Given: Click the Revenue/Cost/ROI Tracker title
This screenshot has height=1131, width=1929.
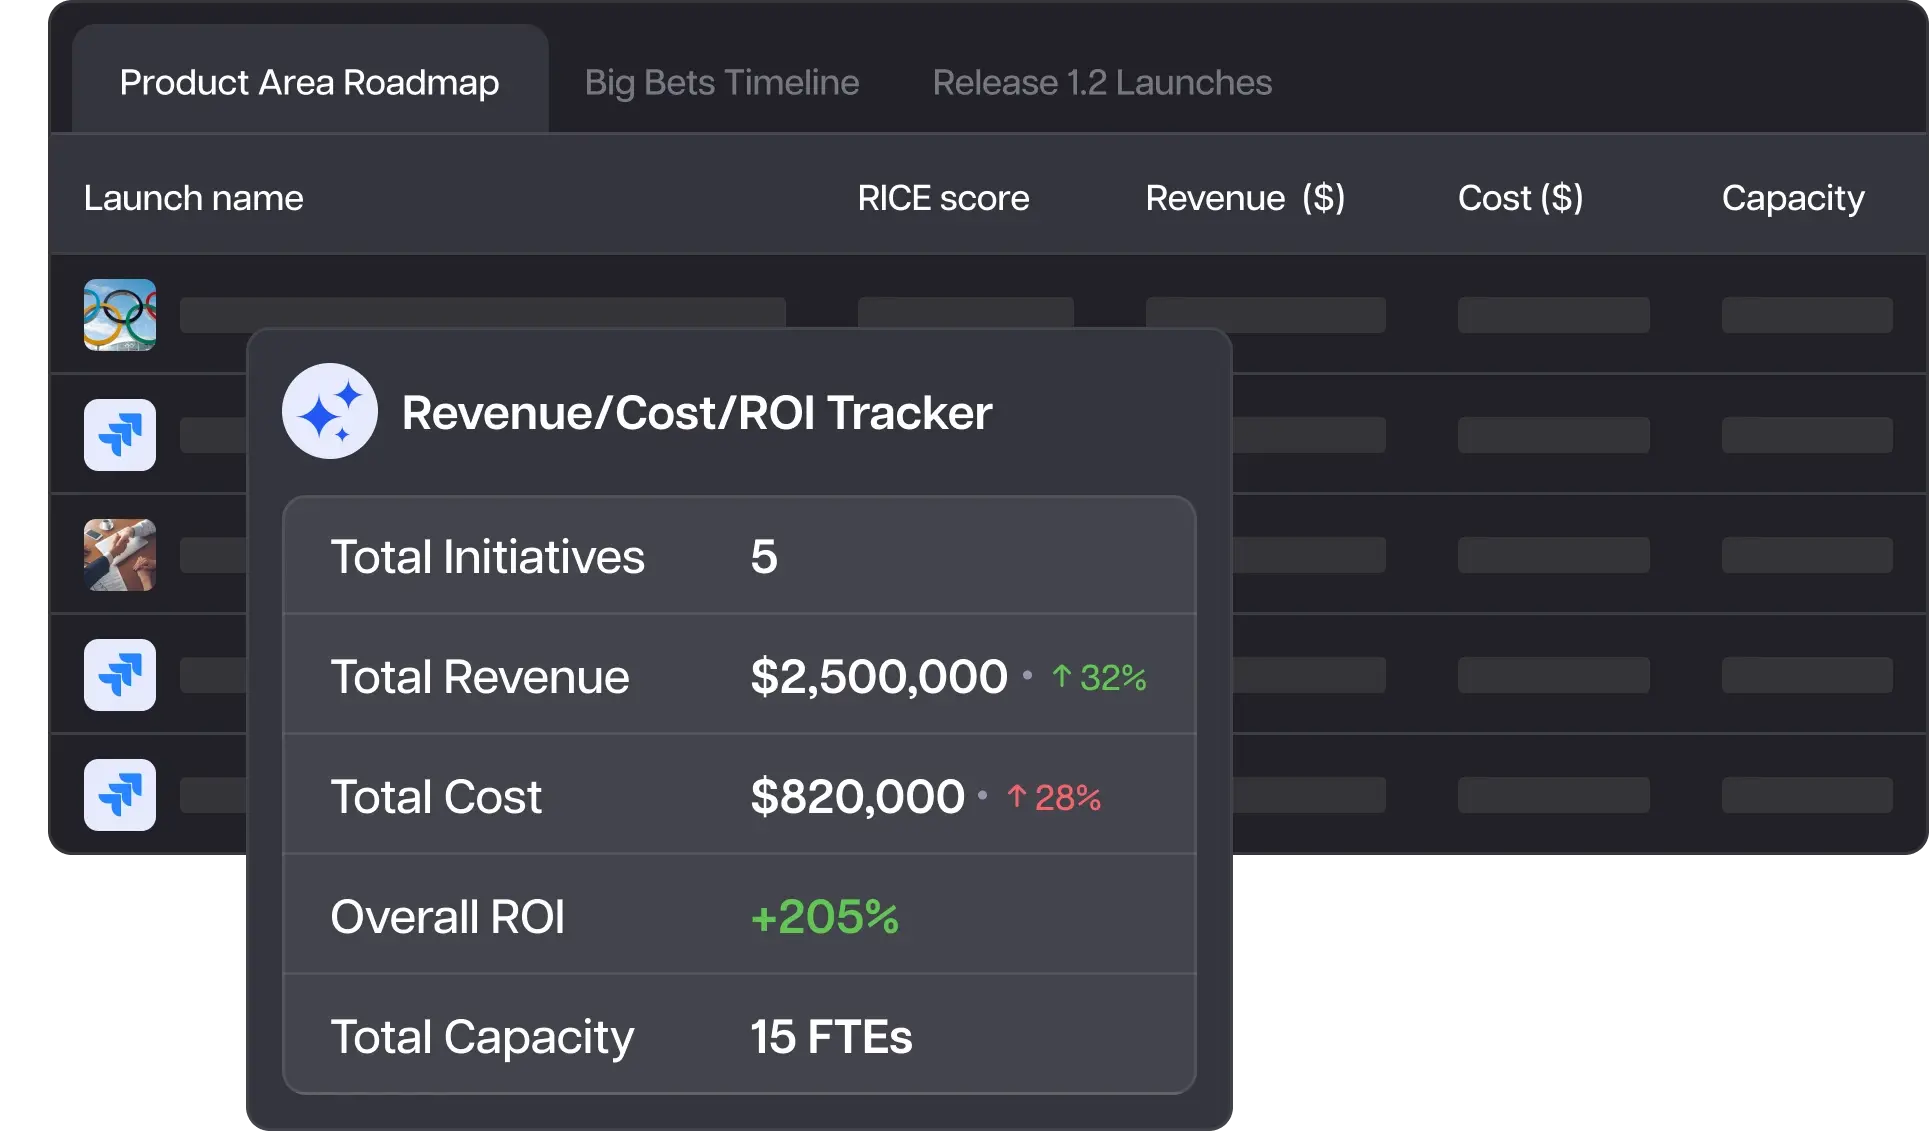Looking at the screenshot, I should coord(696,413).
